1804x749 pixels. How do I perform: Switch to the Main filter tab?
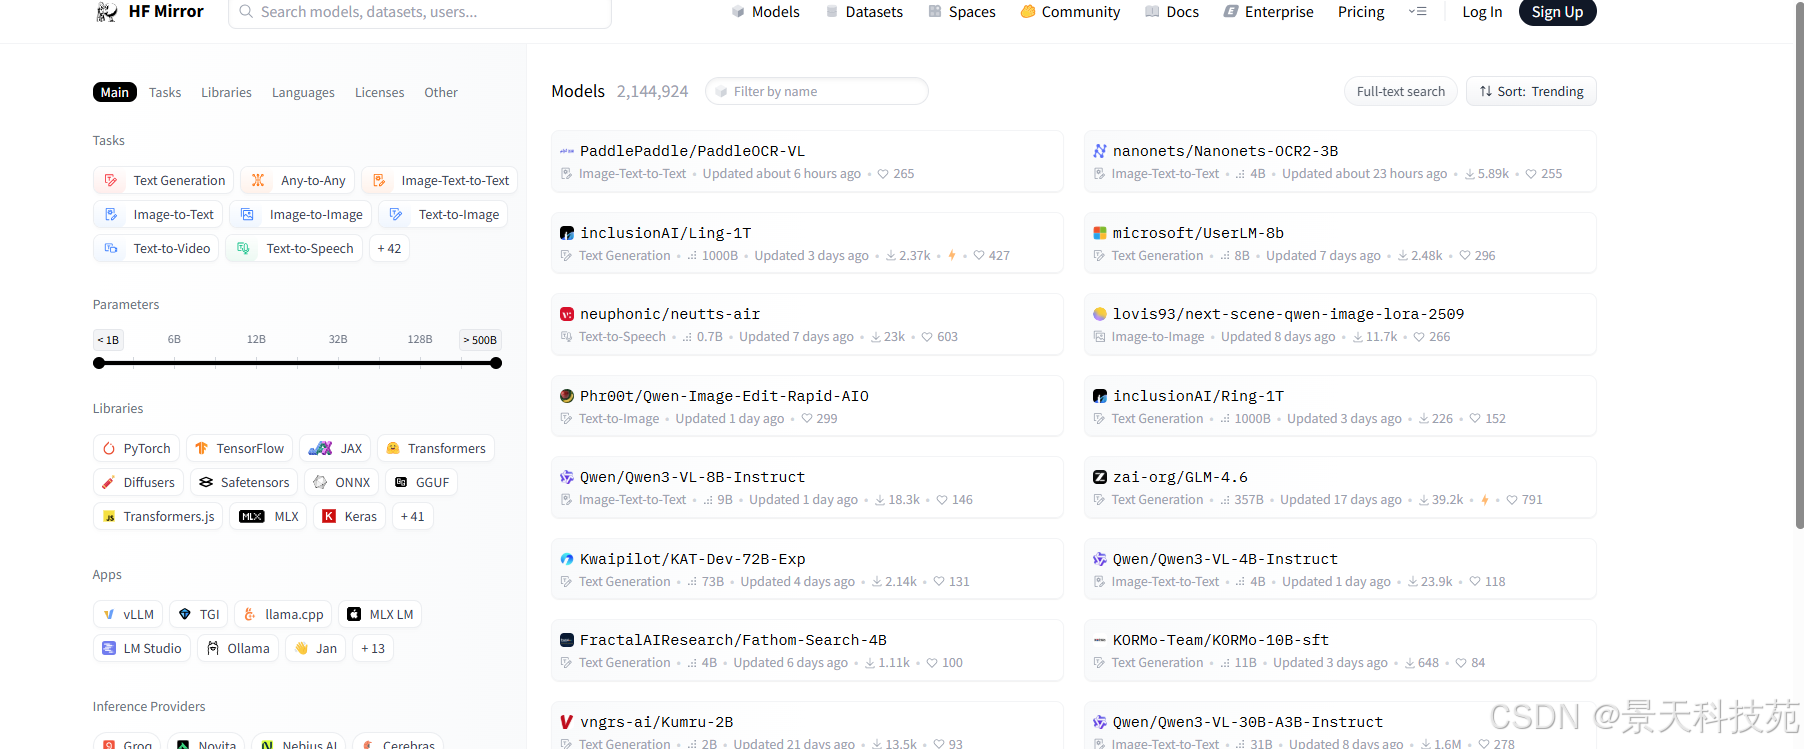(x=115, y=92)
